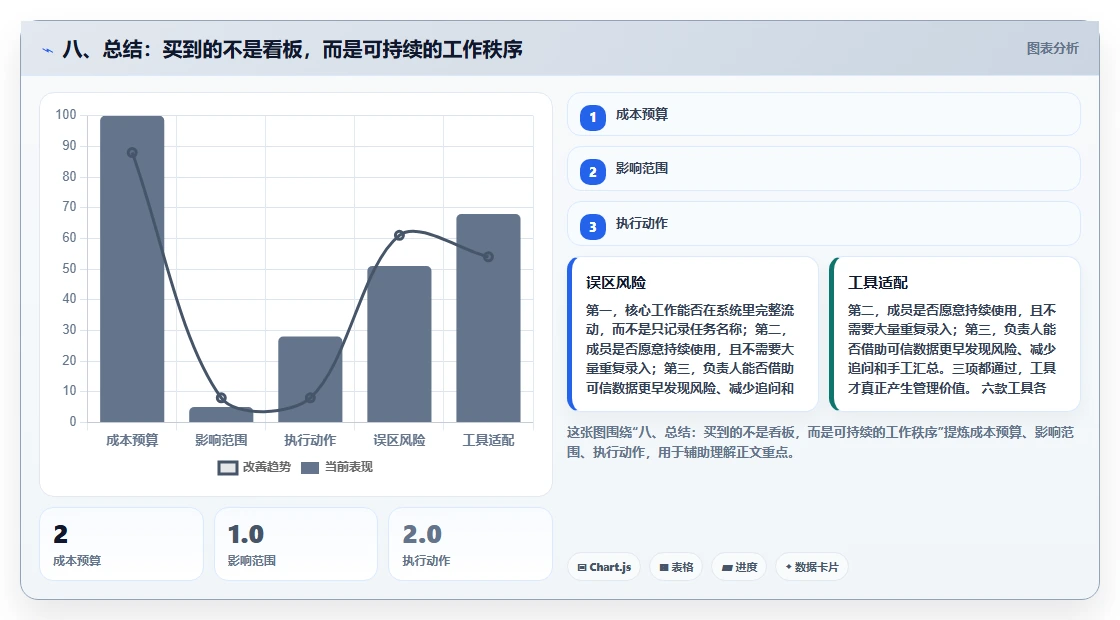
Task: Toggle the 当前表现 legend entry
Action: click(337, 467)
